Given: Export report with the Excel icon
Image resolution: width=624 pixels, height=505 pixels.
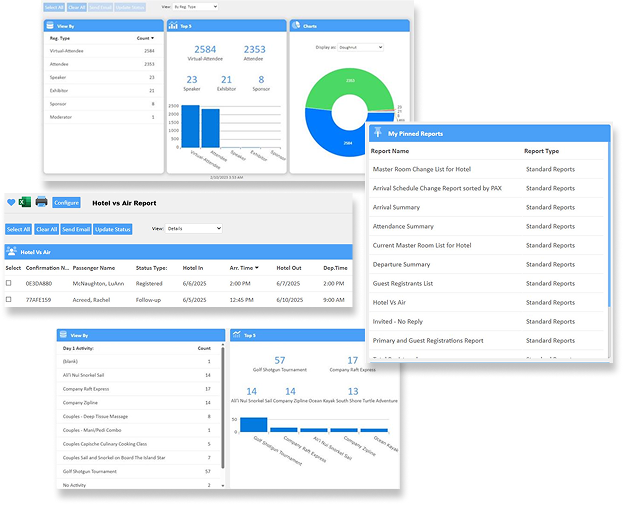Looking at the screenshot, I should click(x=26, y=202).
